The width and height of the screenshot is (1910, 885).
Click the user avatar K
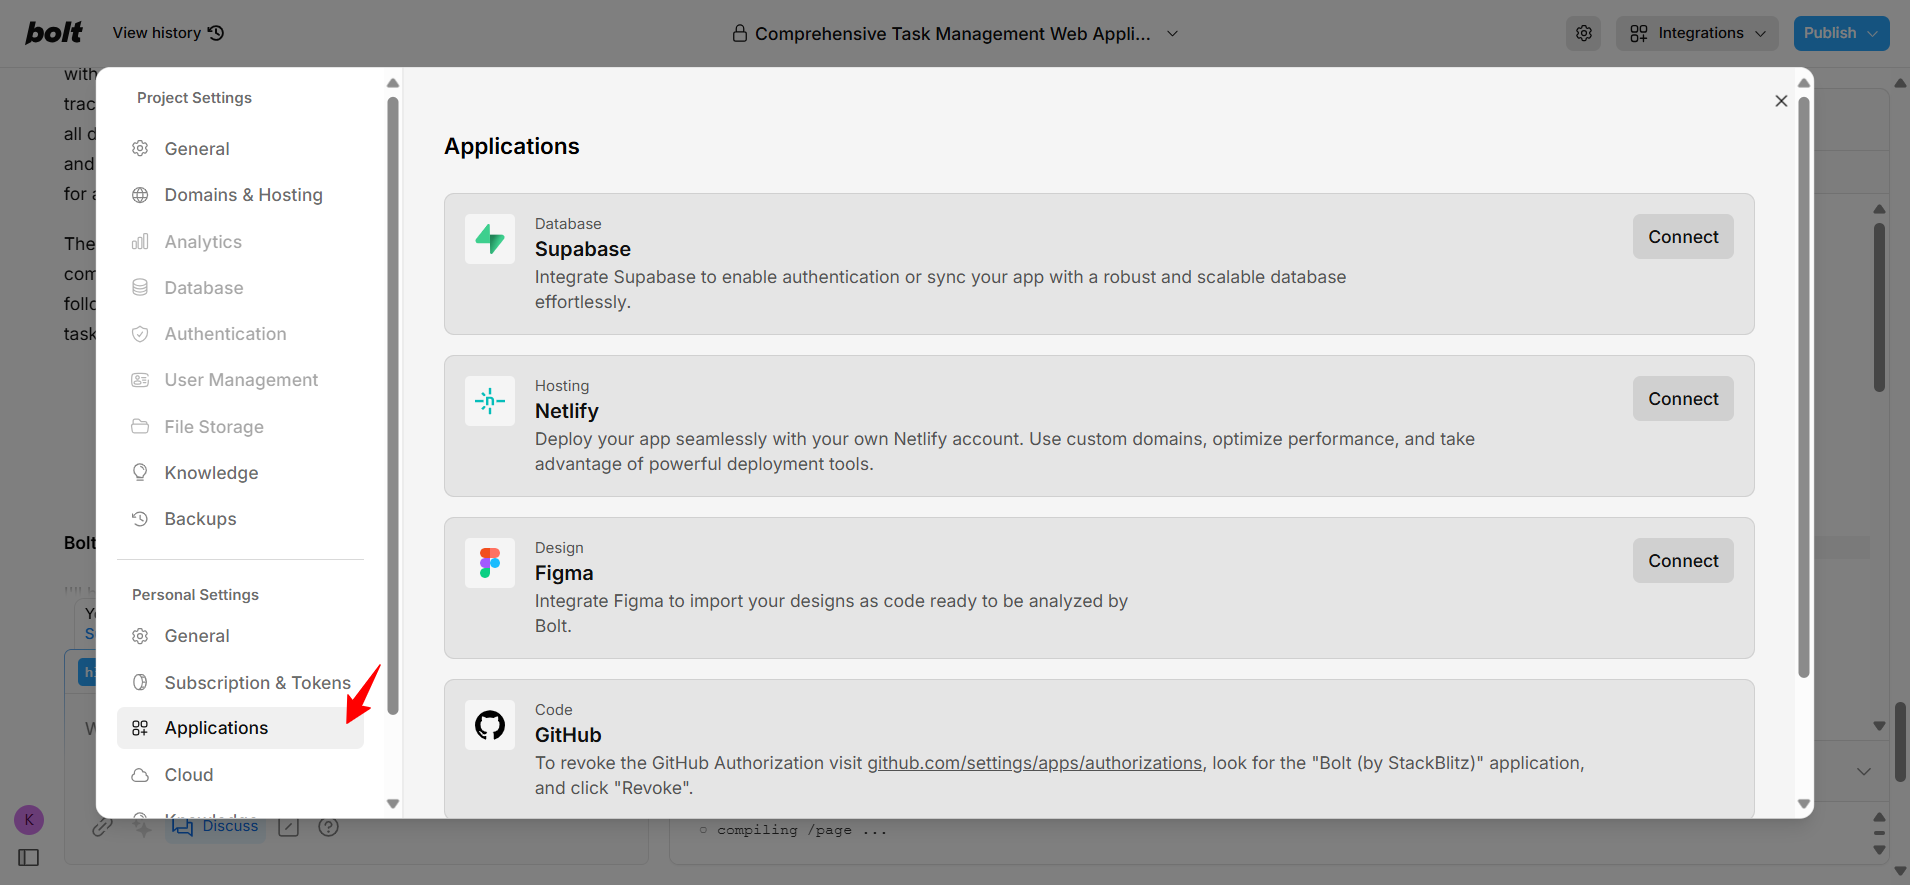(29, 820)
